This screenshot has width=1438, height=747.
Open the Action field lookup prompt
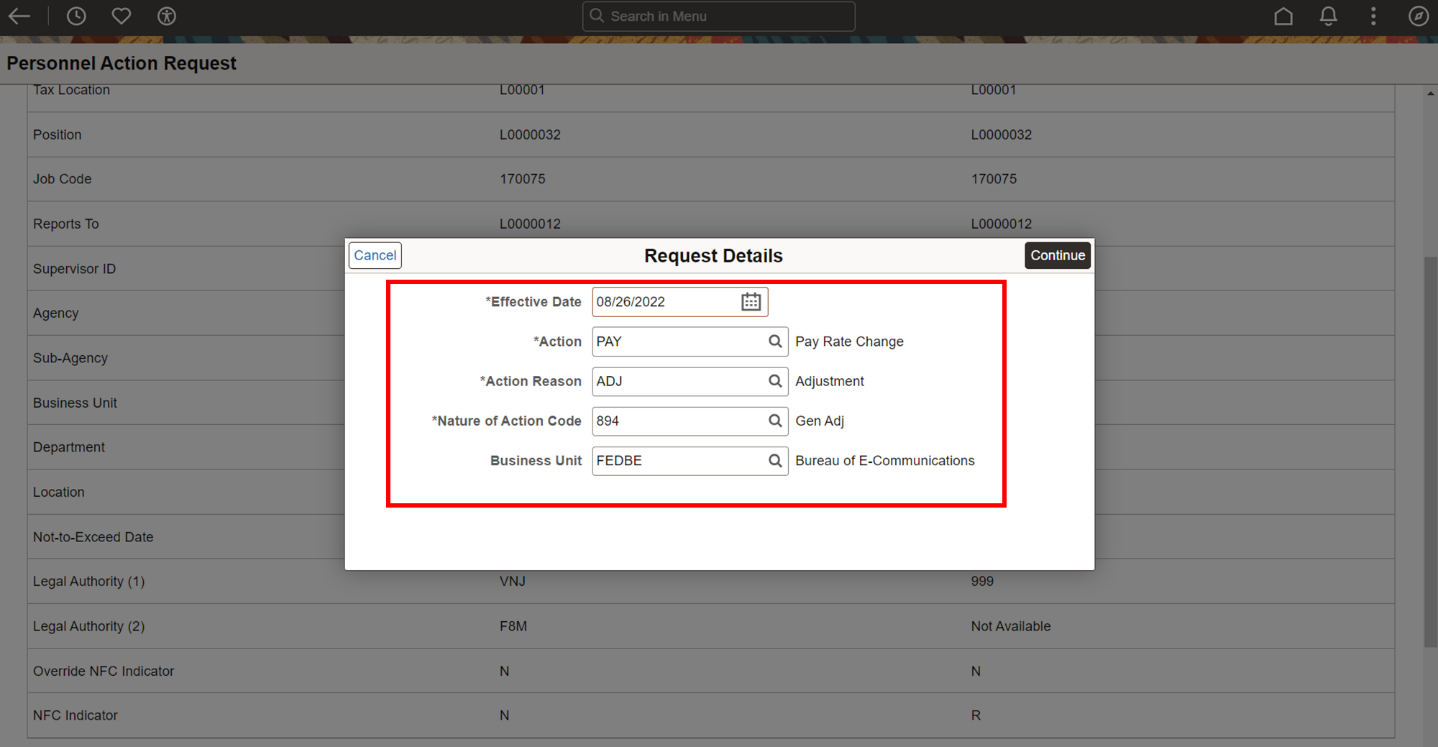point(775,341)
